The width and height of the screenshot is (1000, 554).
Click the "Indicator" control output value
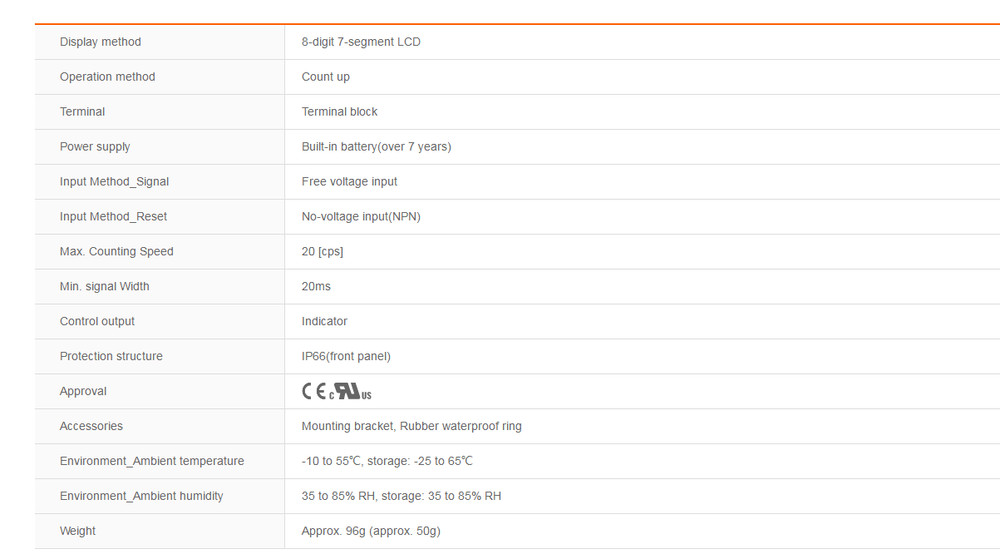tap(324, 322)
